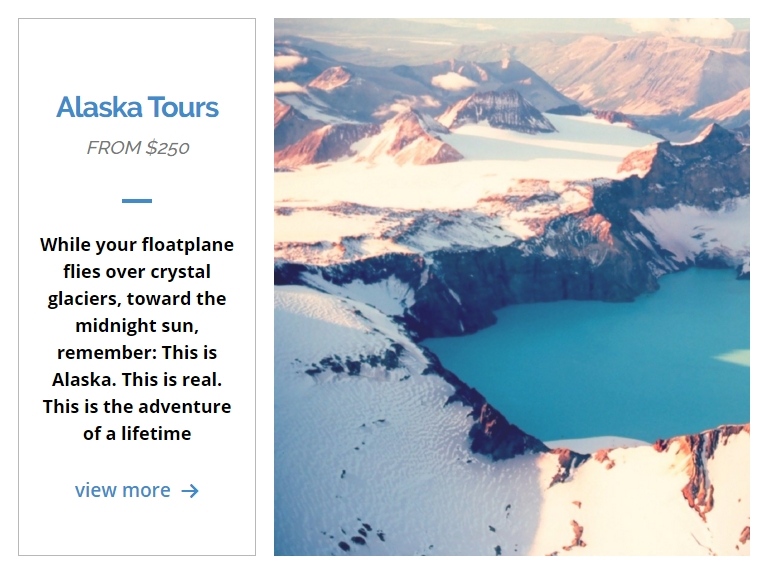
Task: Click the Alaska glacier aerial photo
Action: click(x=511, y=287)
